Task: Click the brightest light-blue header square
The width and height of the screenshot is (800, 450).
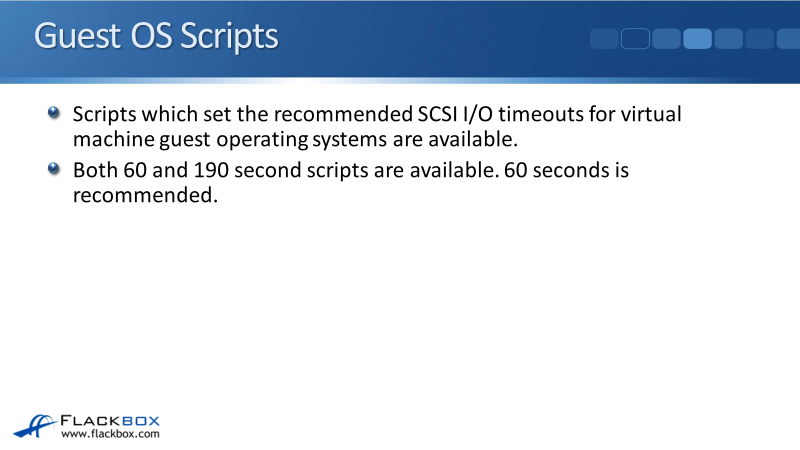Action: [x=697, y=39]
